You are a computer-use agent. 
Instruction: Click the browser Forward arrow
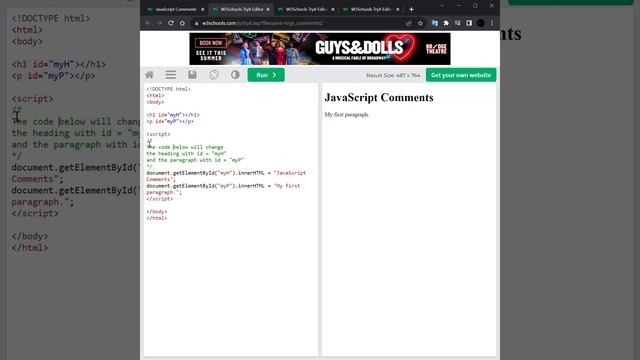click(x=159, y=23)
